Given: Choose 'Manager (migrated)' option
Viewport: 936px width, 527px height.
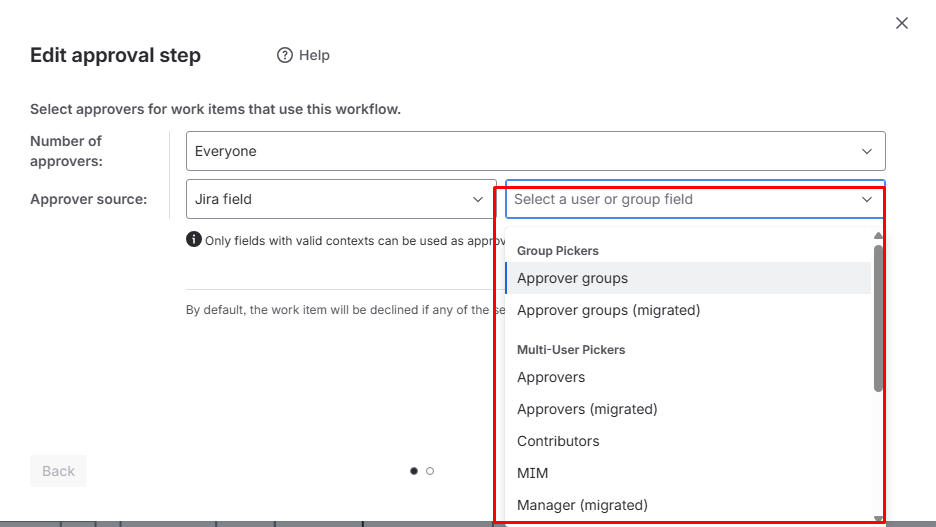Looking at the screenshot, I should pyautogui.click(x=688, y=505).
